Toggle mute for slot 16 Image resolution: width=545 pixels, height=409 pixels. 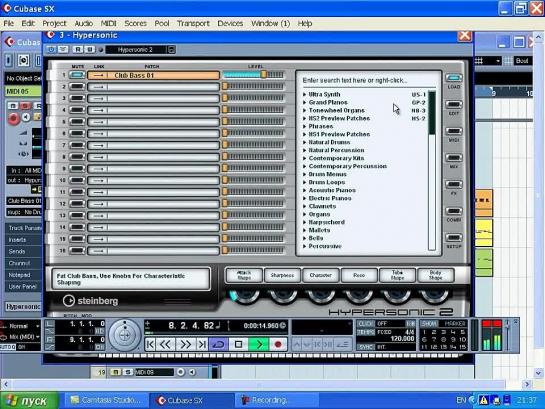tap(77, 251)
